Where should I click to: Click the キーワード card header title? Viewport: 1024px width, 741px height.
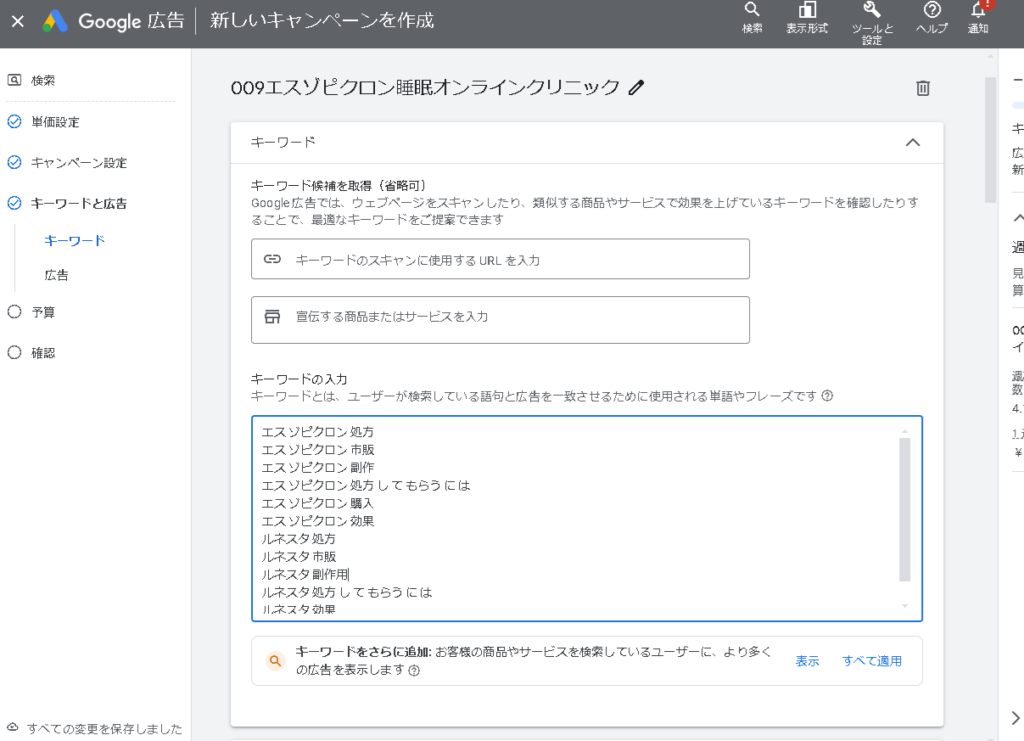pyautogui.click(x=283, y=142)
